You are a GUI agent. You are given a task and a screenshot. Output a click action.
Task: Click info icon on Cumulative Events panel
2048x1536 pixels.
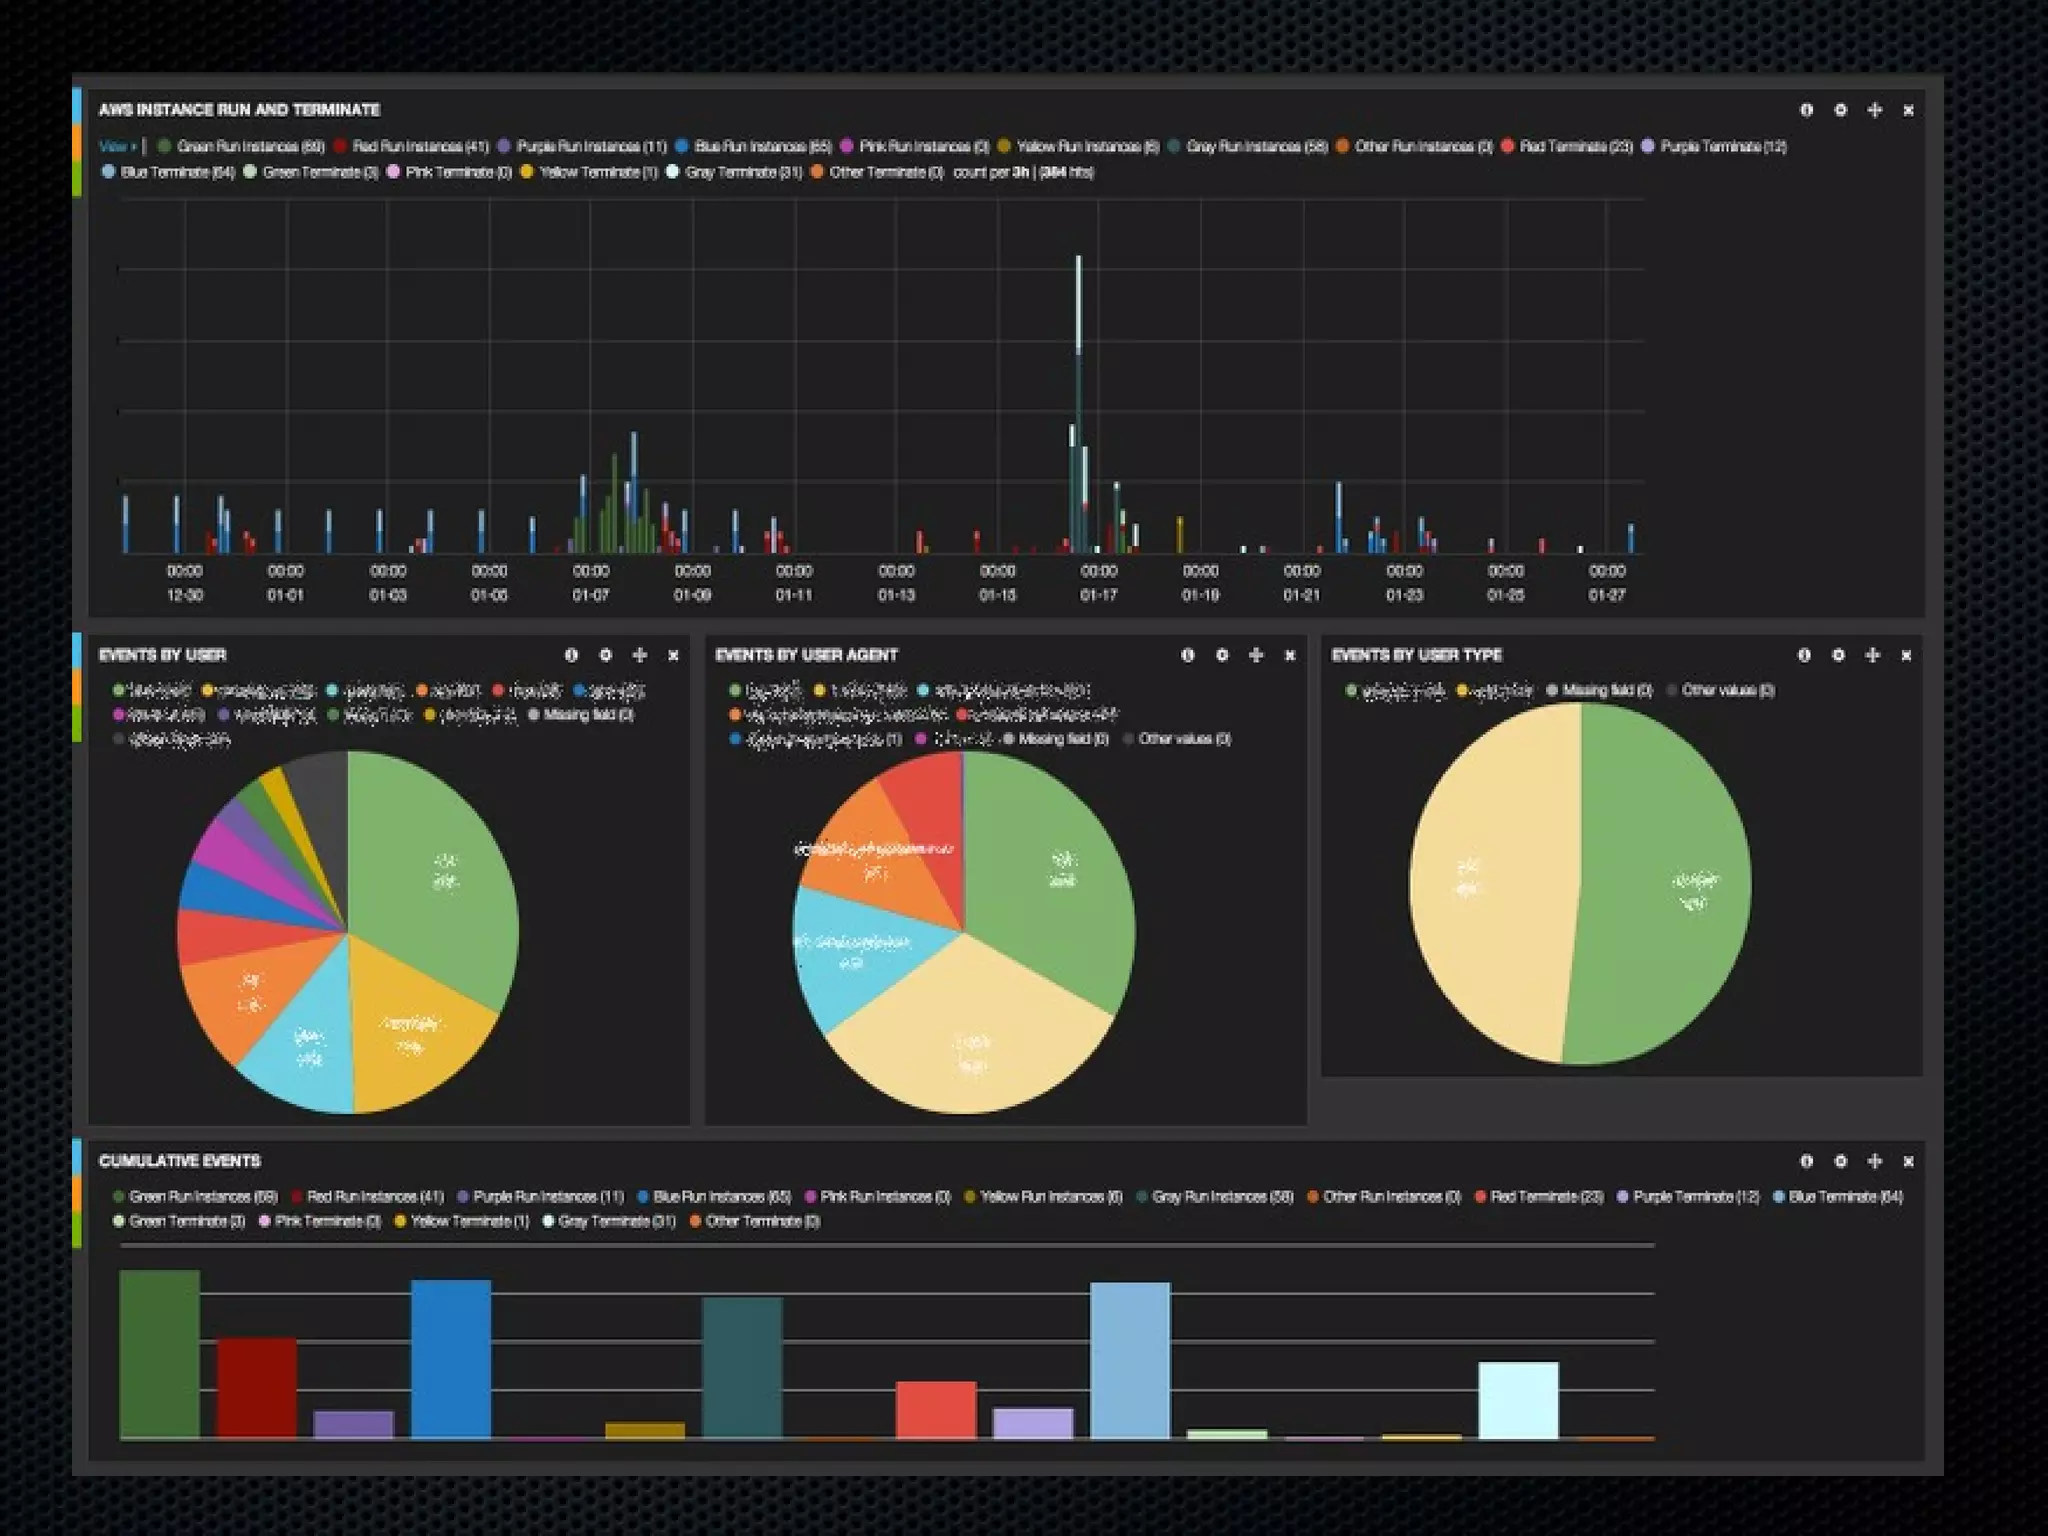coord(1806,1161)
